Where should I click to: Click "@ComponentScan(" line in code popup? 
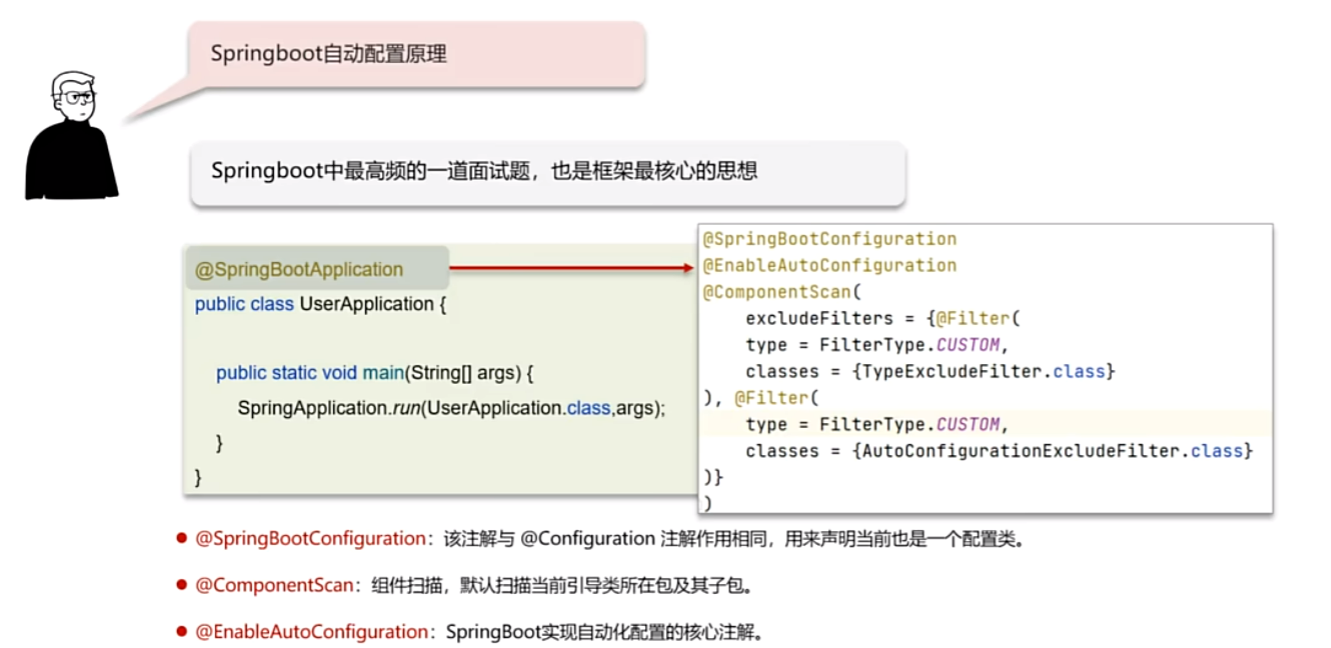tap(782, 292)
